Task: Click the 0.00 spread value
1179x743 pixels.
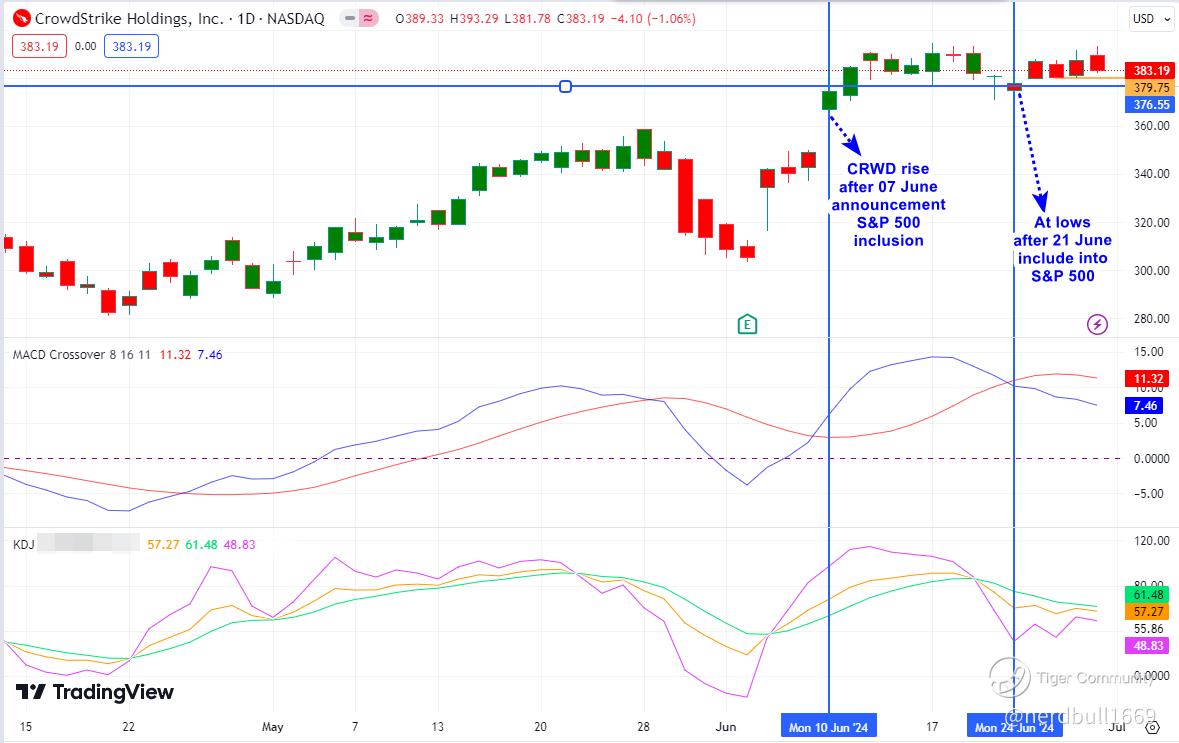Action: [86, 47]
